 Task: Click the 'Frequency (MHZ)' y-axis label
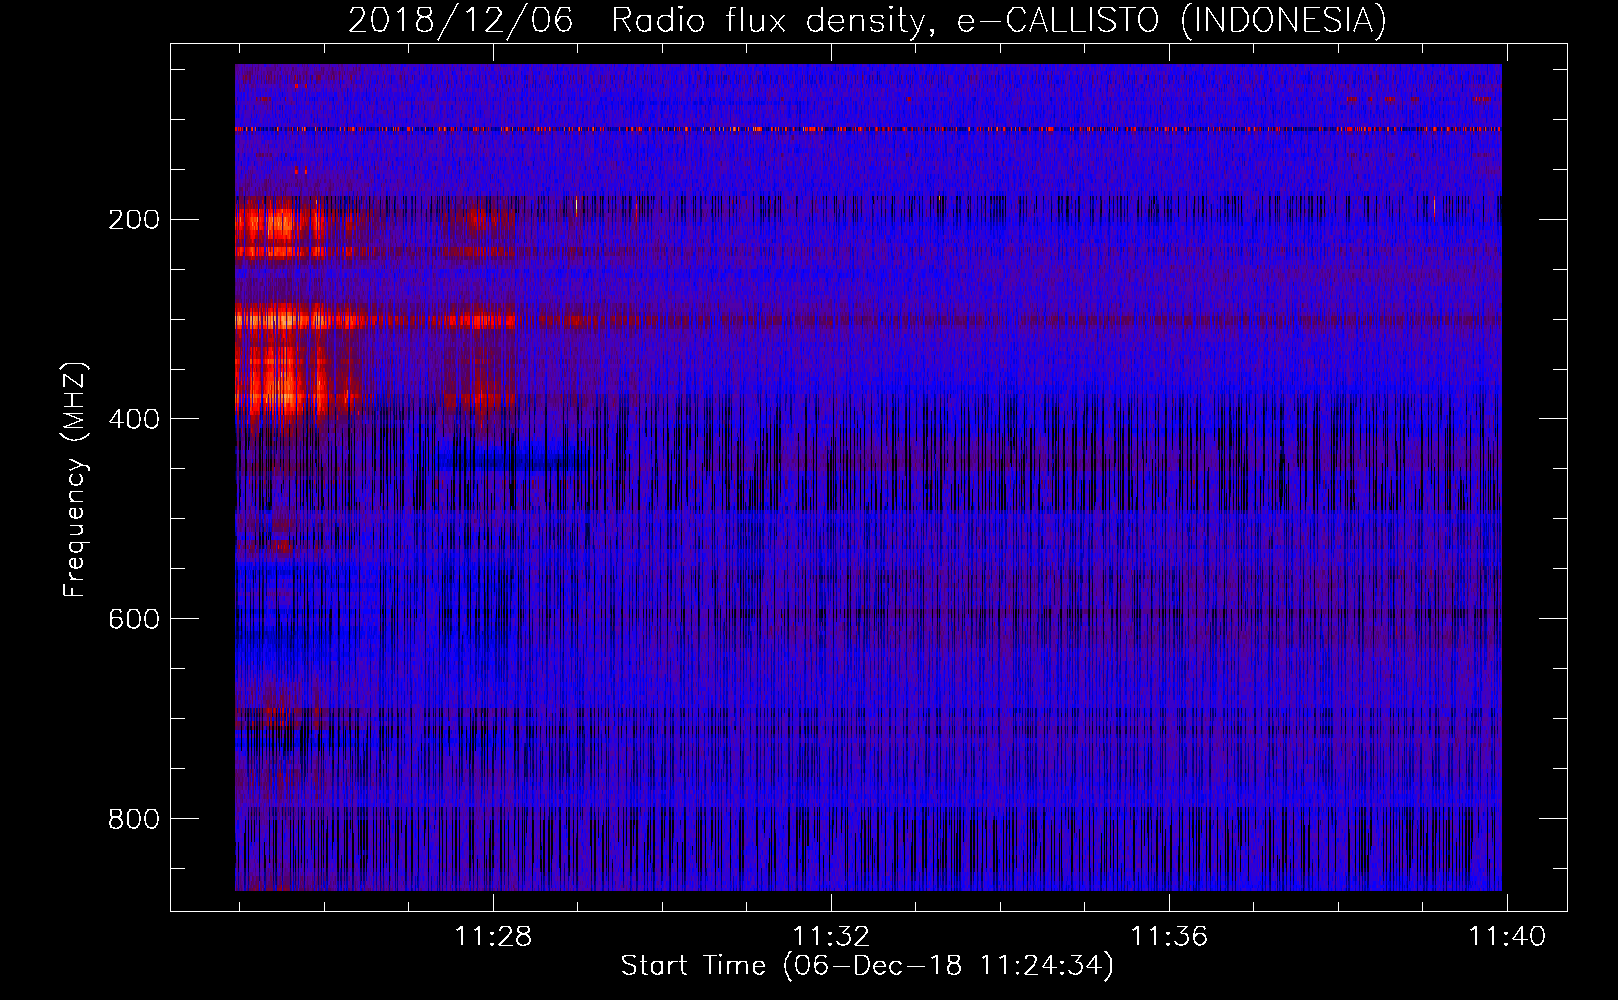(x=75, y=480)
